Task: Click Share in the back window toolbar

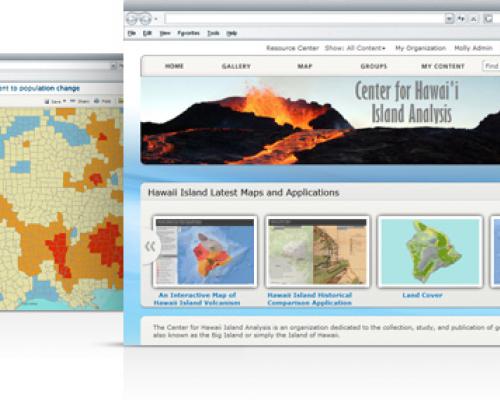Action: point(81,101)
